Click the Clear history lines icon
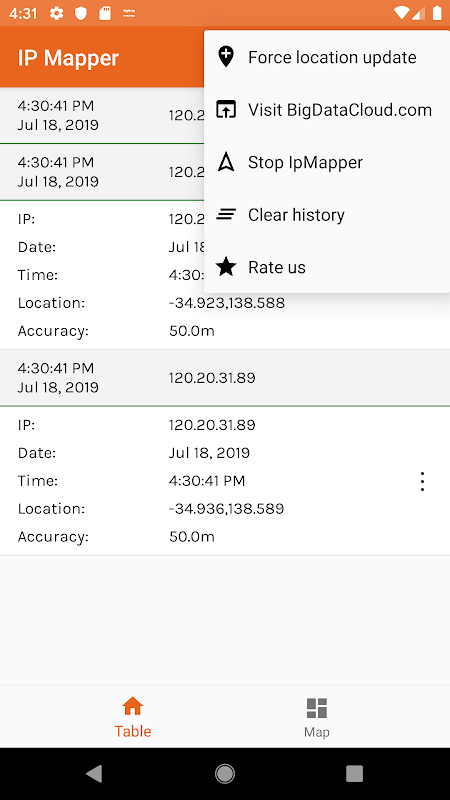Screen dimensions: 450x800 pos(226,215)
